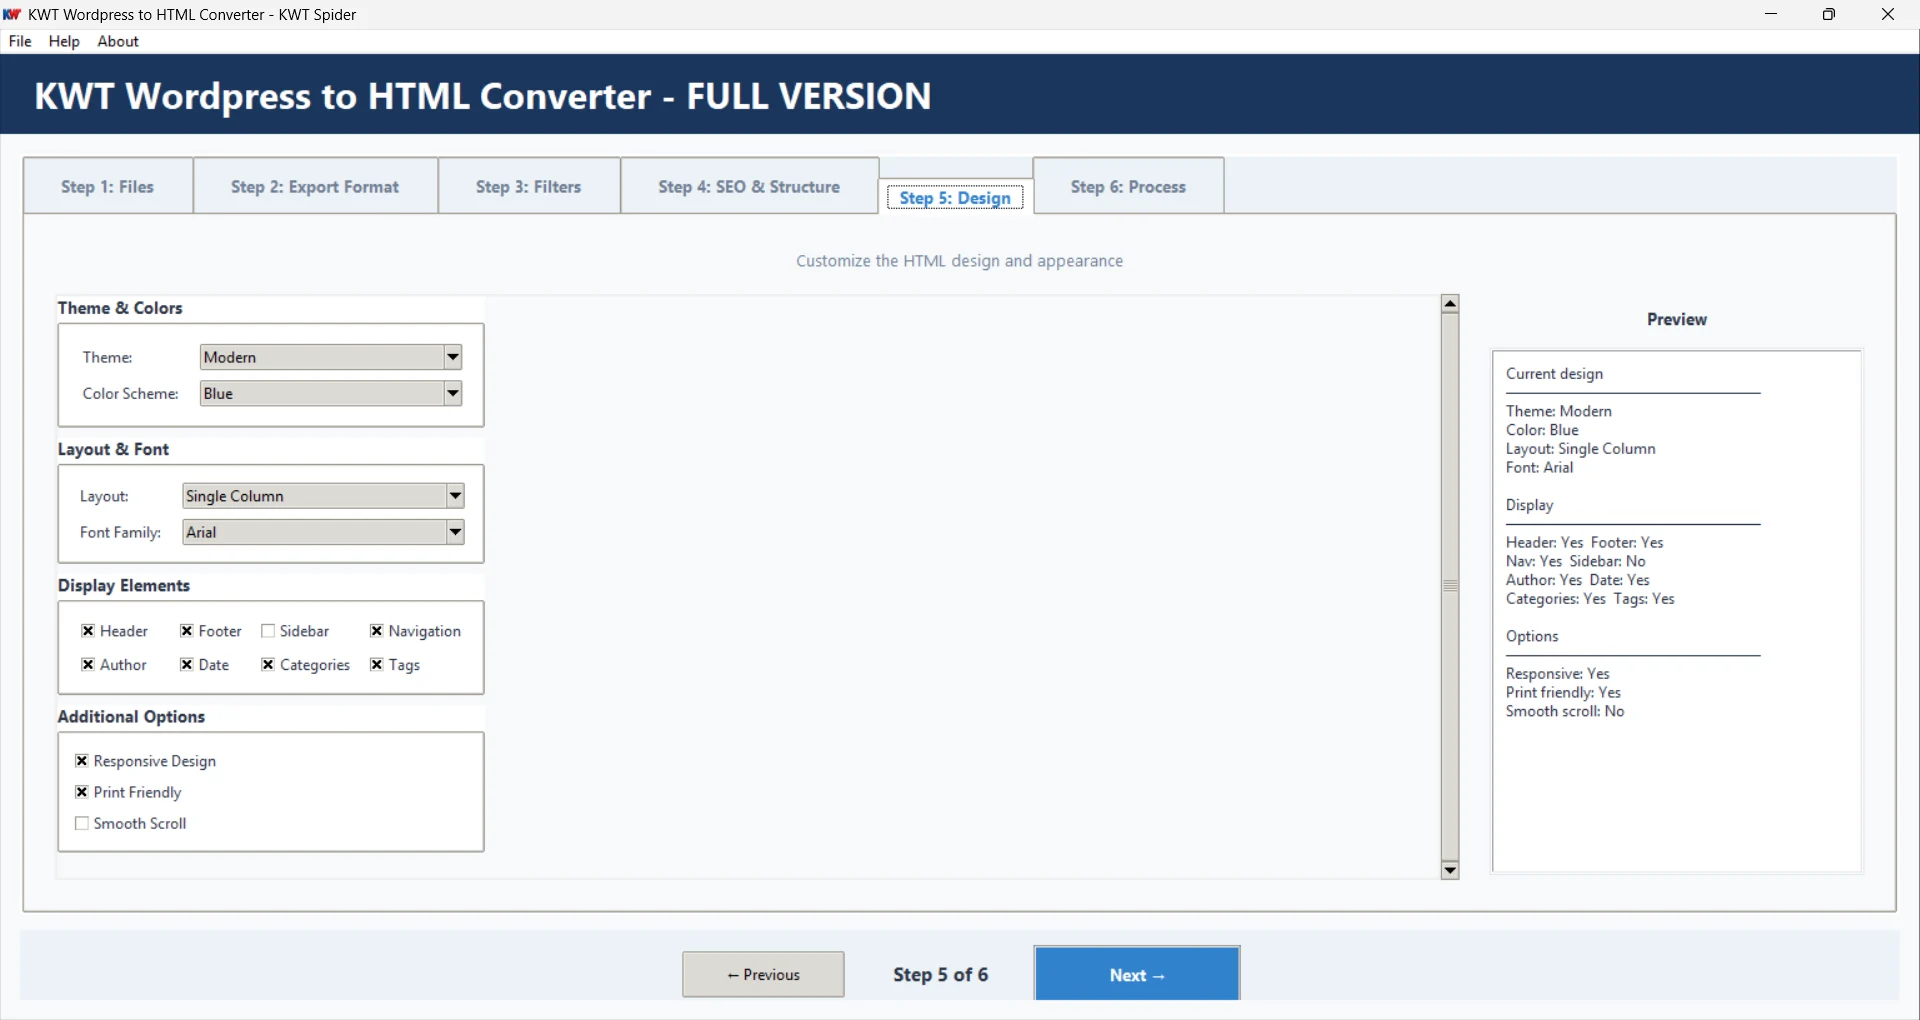Click 'Layout: Single Column' in preview
This screenshot has width=1920, height=1020.
1581,449
